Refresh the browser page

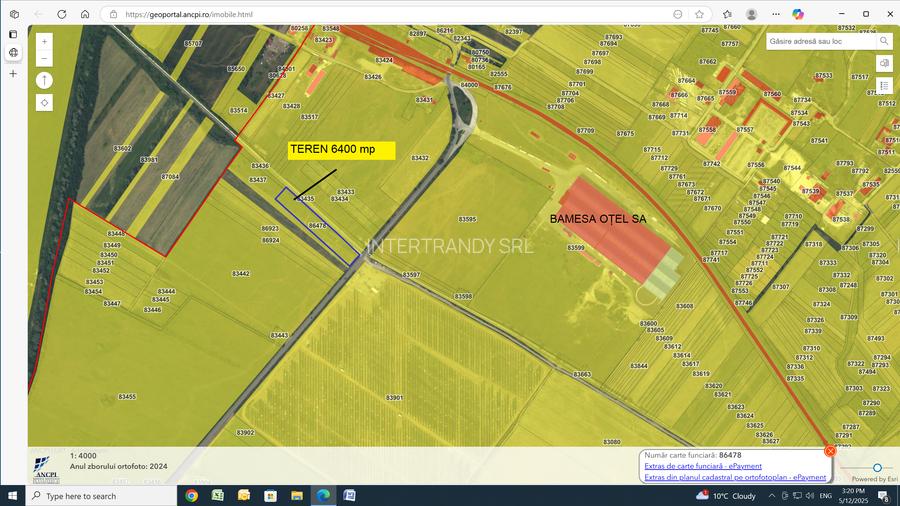pyautogui.click(x=61, y=15)
